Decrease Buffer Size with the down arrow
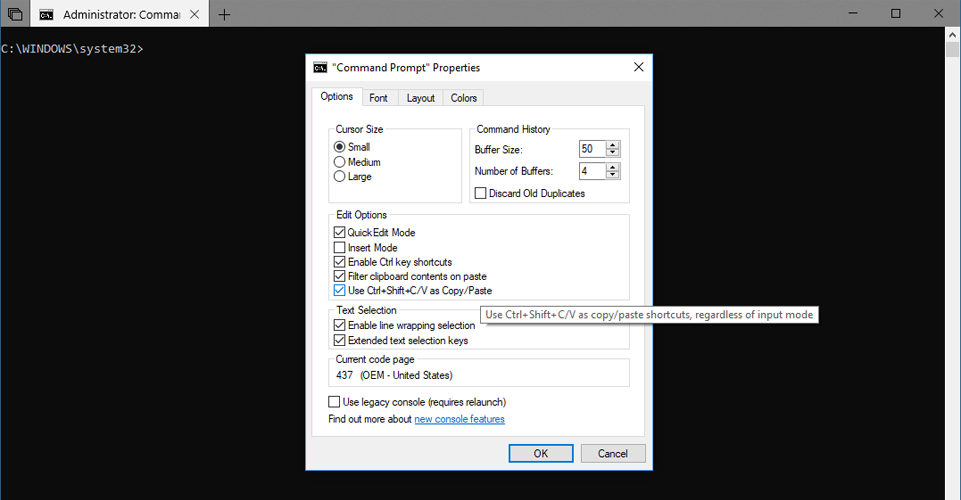Screen dimensions: 961x500 612,153
